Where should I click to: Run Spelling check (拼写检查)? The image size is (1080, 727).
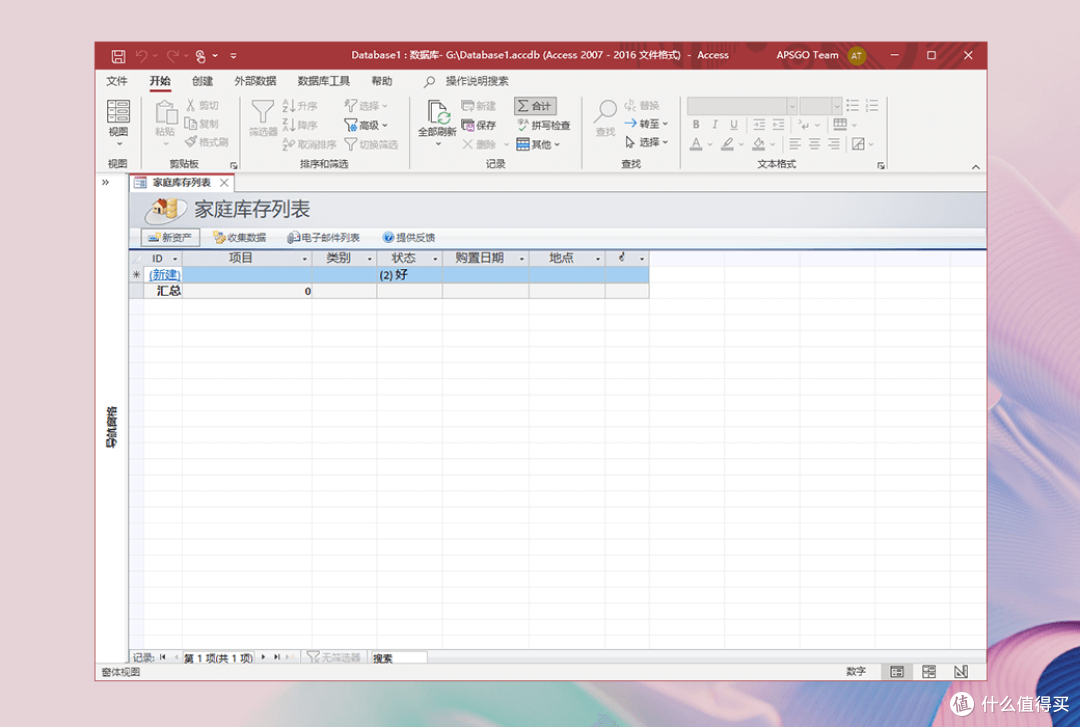tap(543, 125)
